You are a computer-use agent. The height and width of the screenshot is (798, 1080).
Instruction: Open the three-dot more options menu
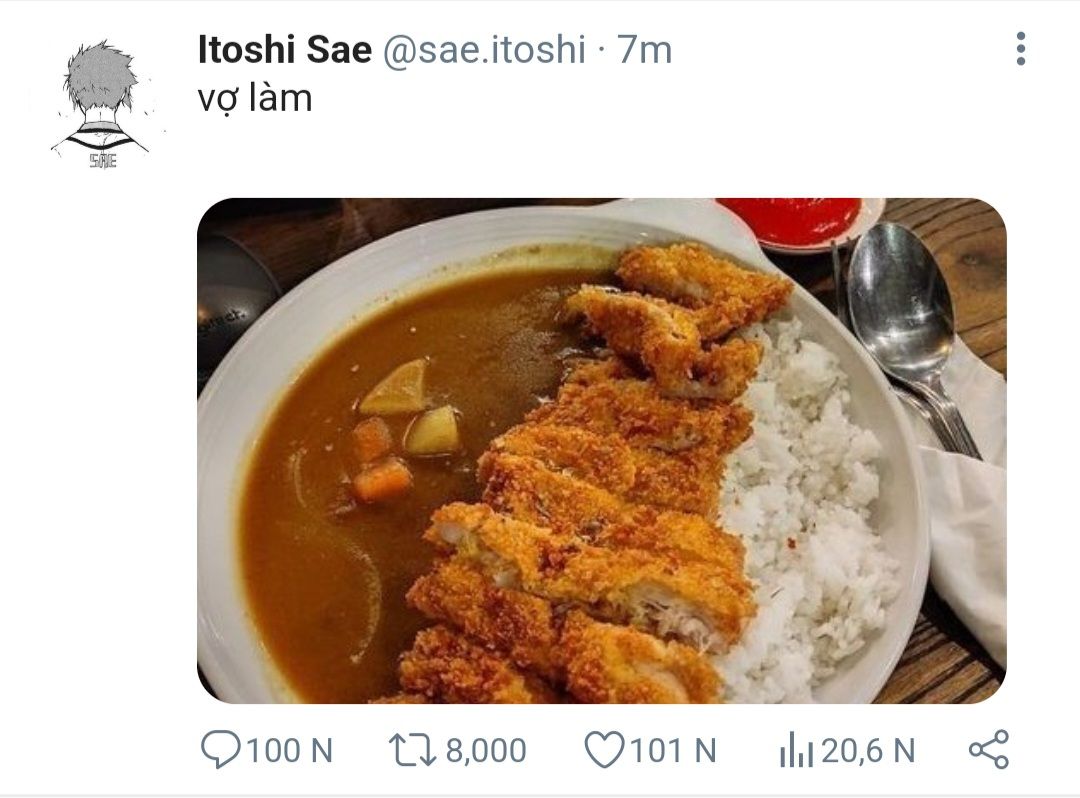click(1020, 49)
